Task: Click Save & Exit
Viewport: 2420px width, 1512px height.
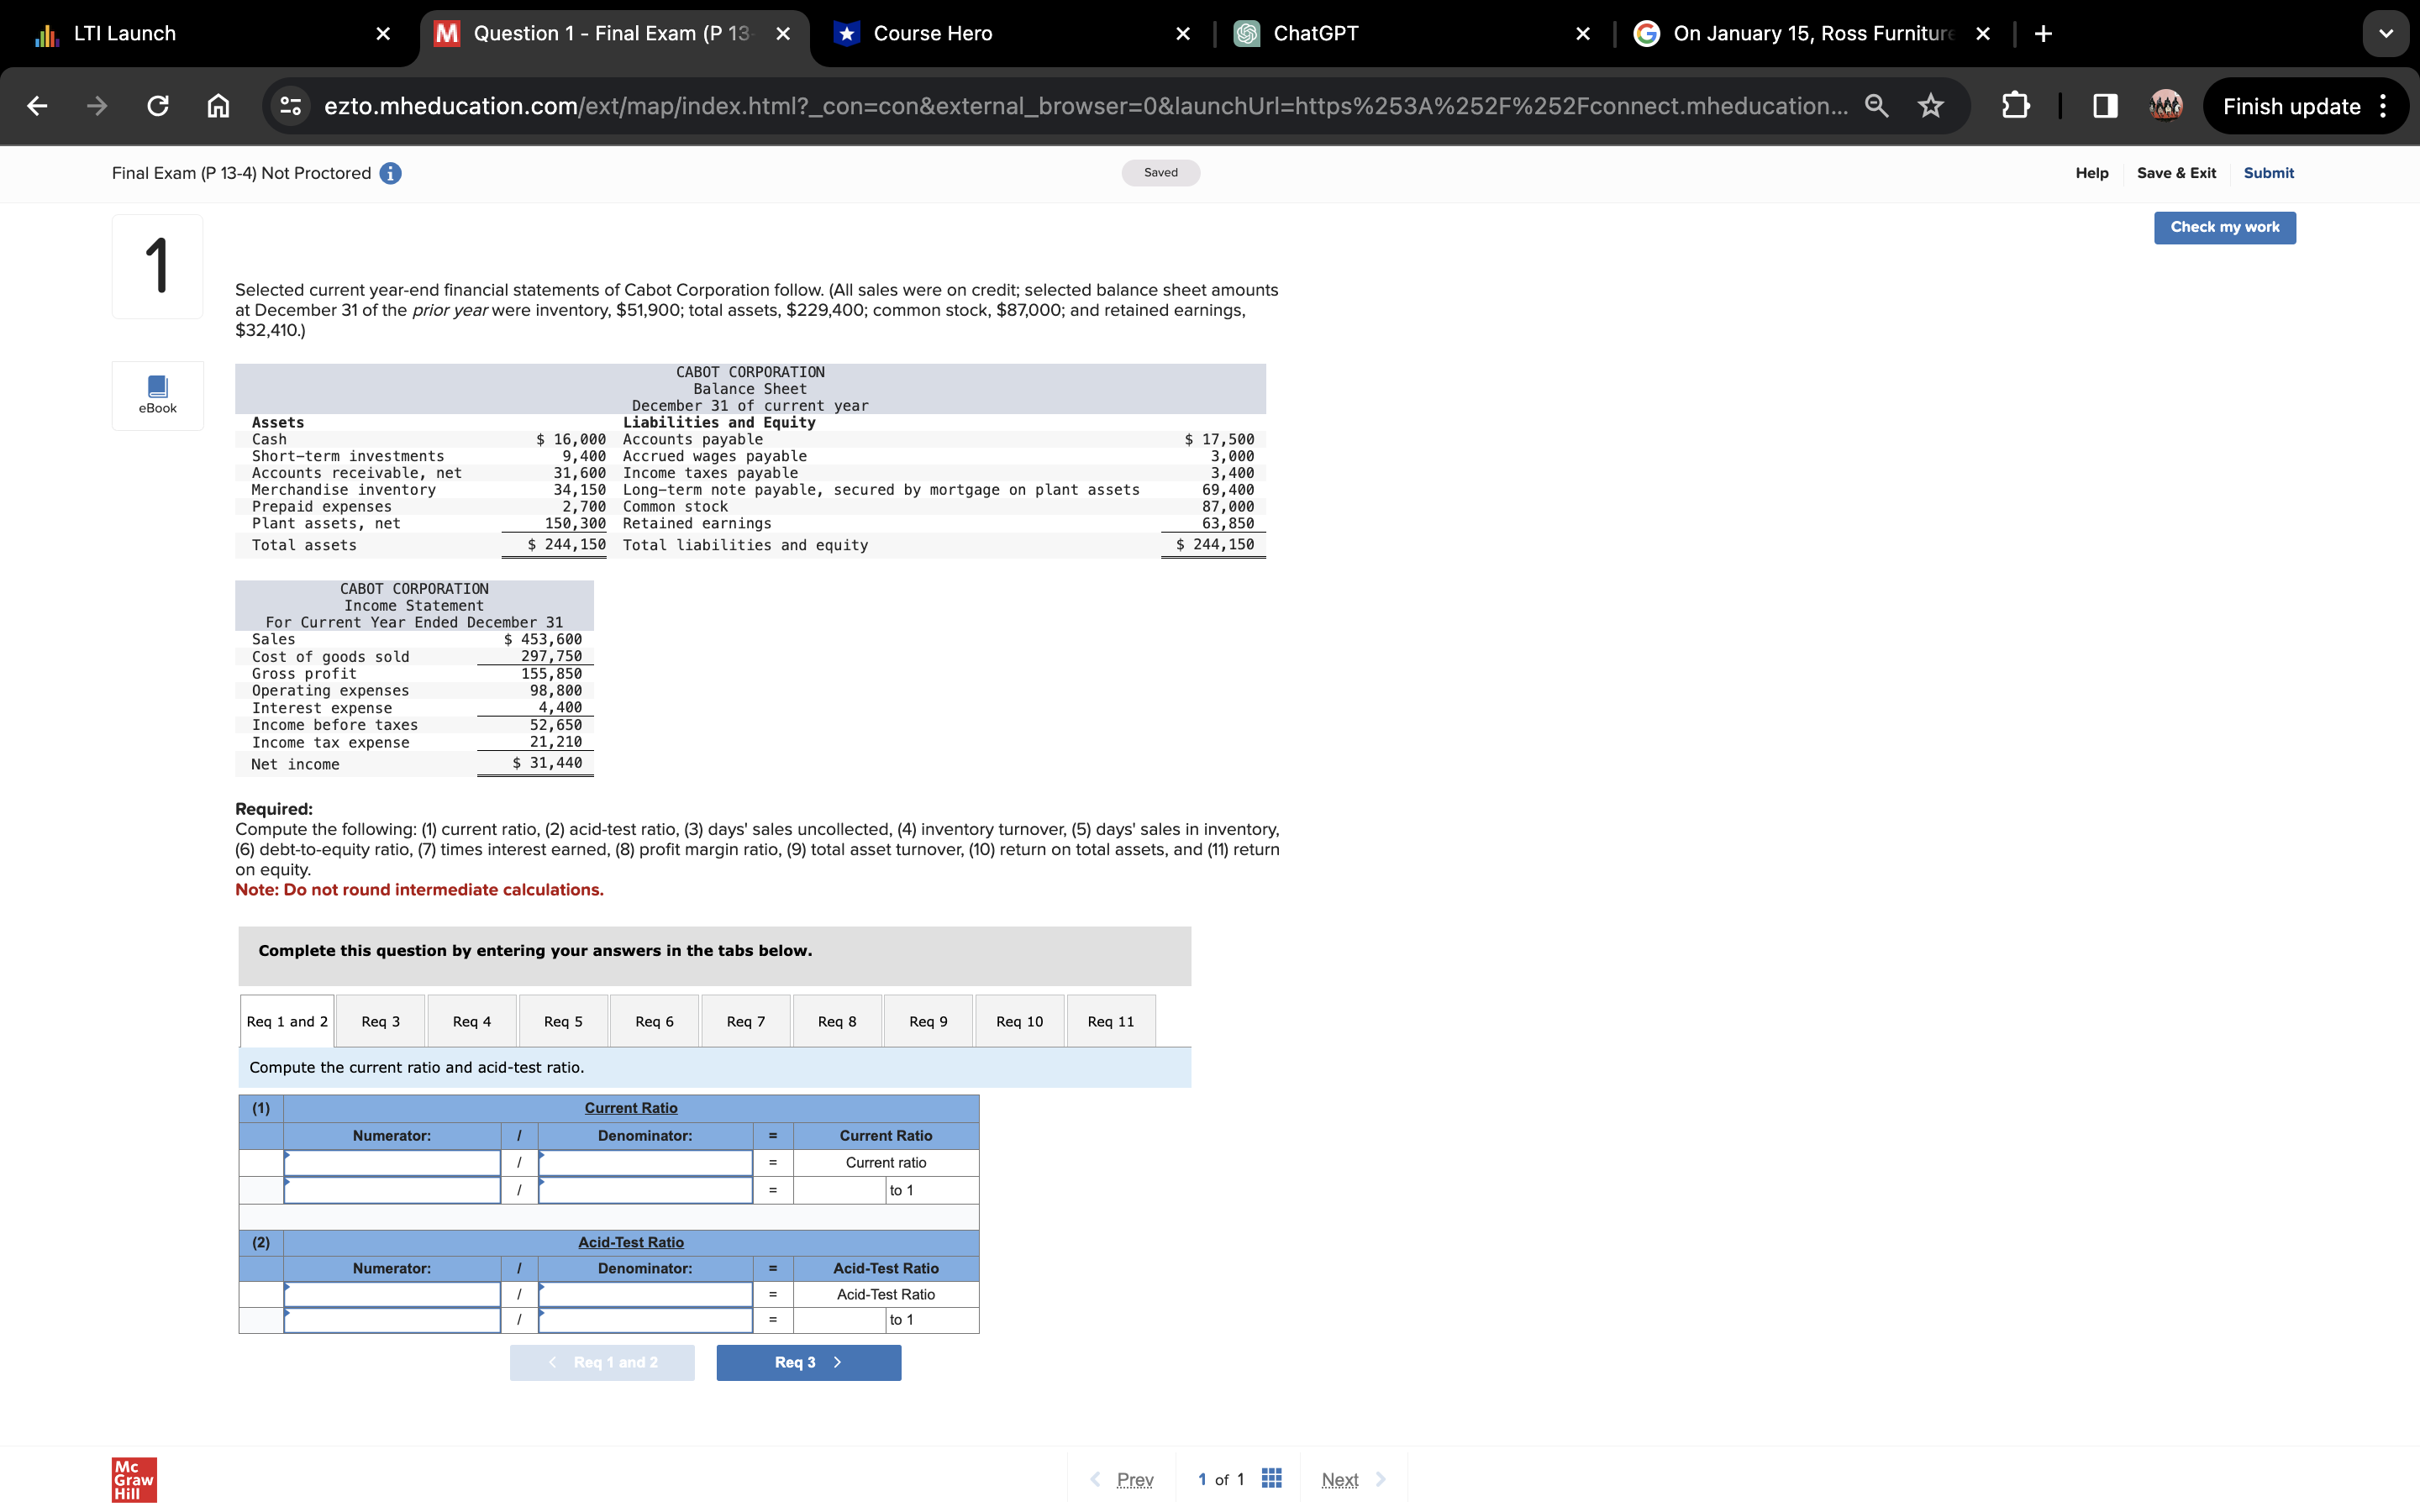Action: [2176, 173]
